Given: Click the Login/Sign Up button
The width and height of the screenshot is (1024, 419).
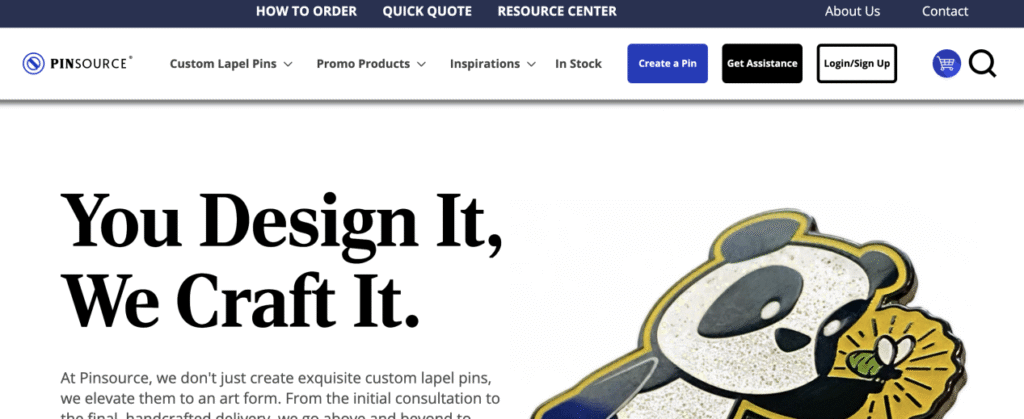Looking at the screenshot, I should [857, 63].
